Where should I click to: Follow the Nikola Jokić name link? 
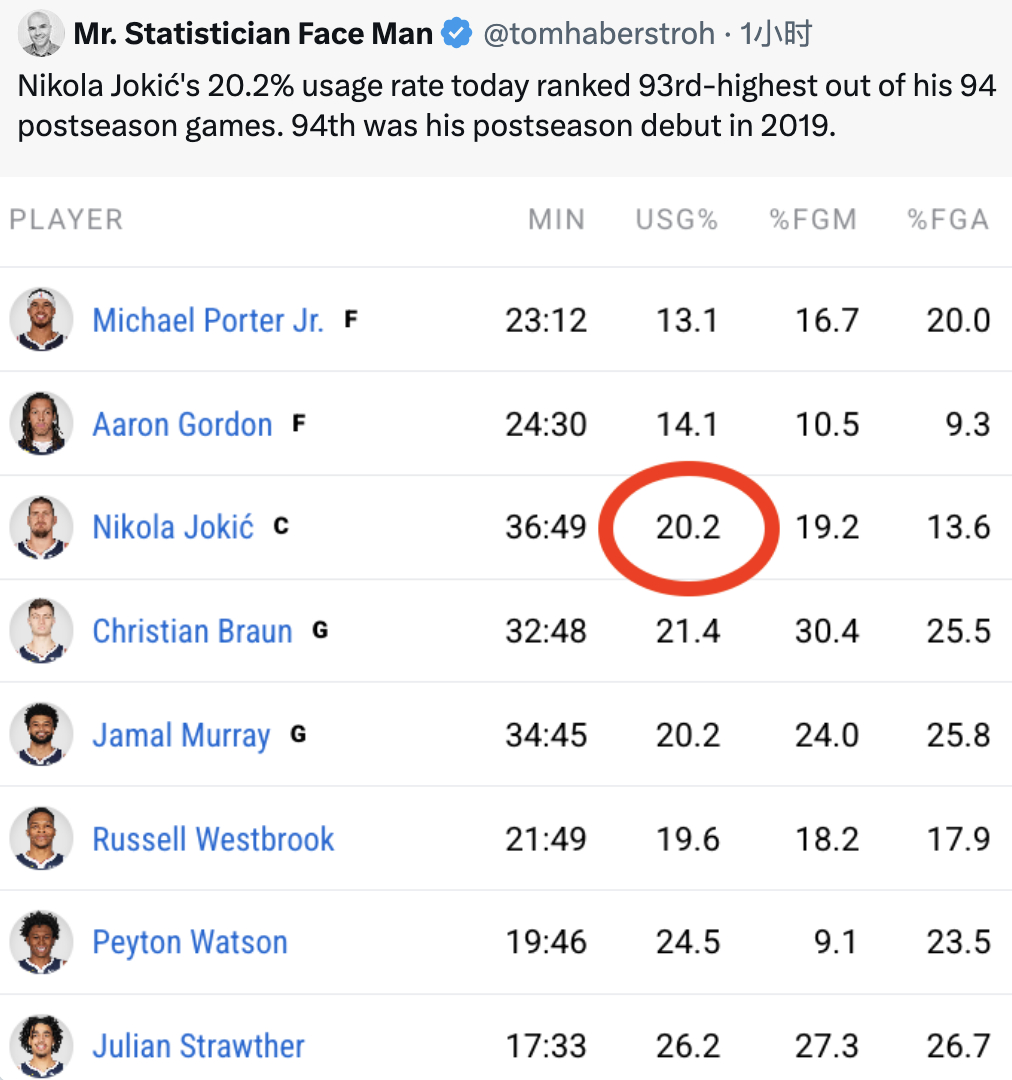(173, 528)
